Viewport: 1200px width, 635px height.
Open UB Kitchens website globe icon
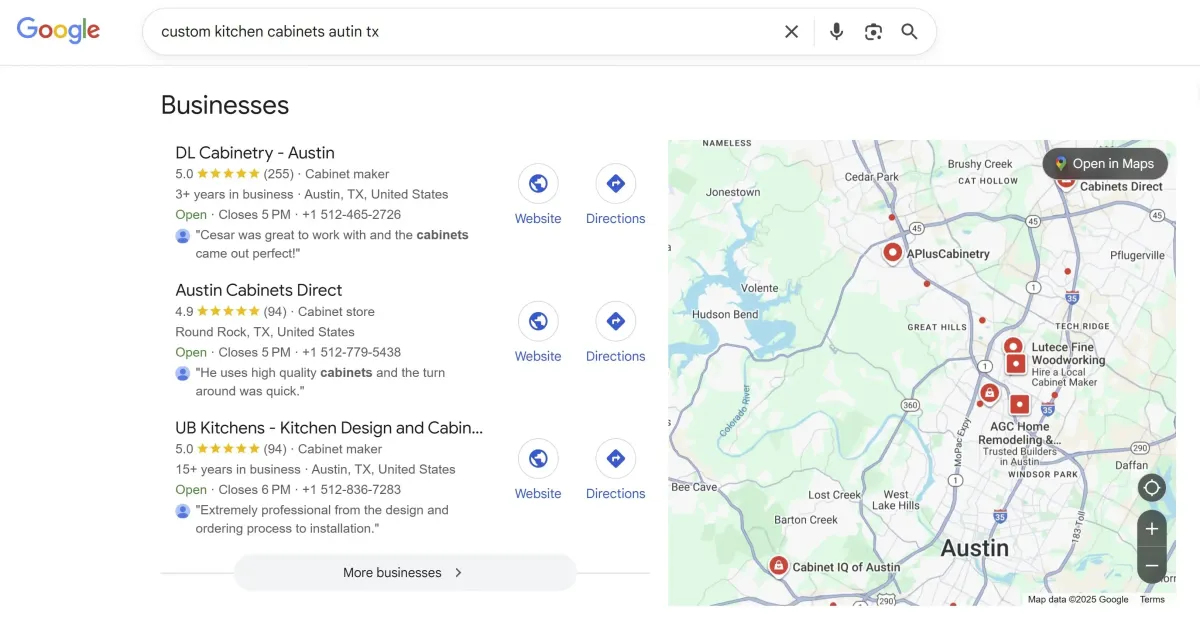coord(538,459)
